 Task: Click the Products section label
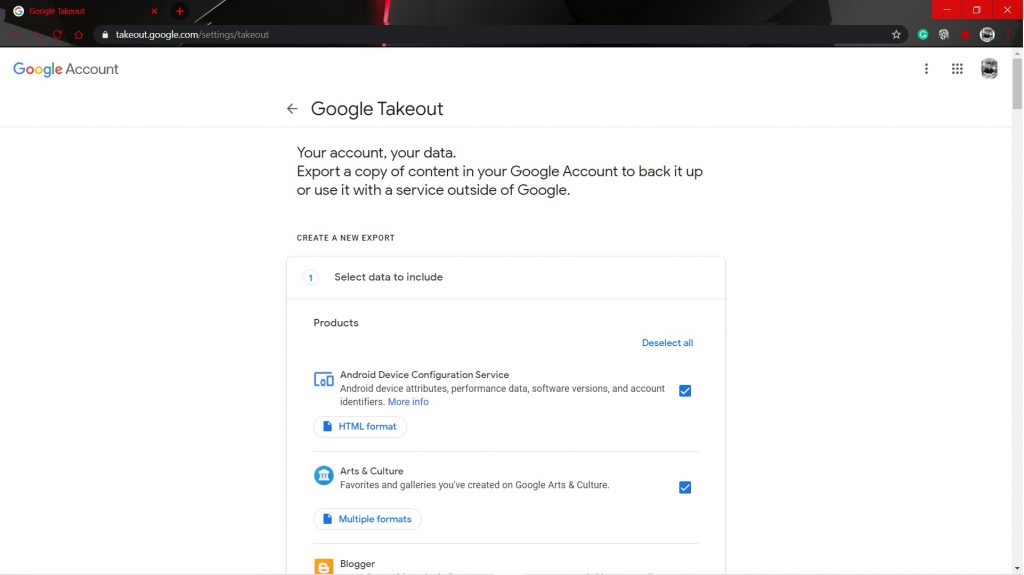(x=336, y=323)
